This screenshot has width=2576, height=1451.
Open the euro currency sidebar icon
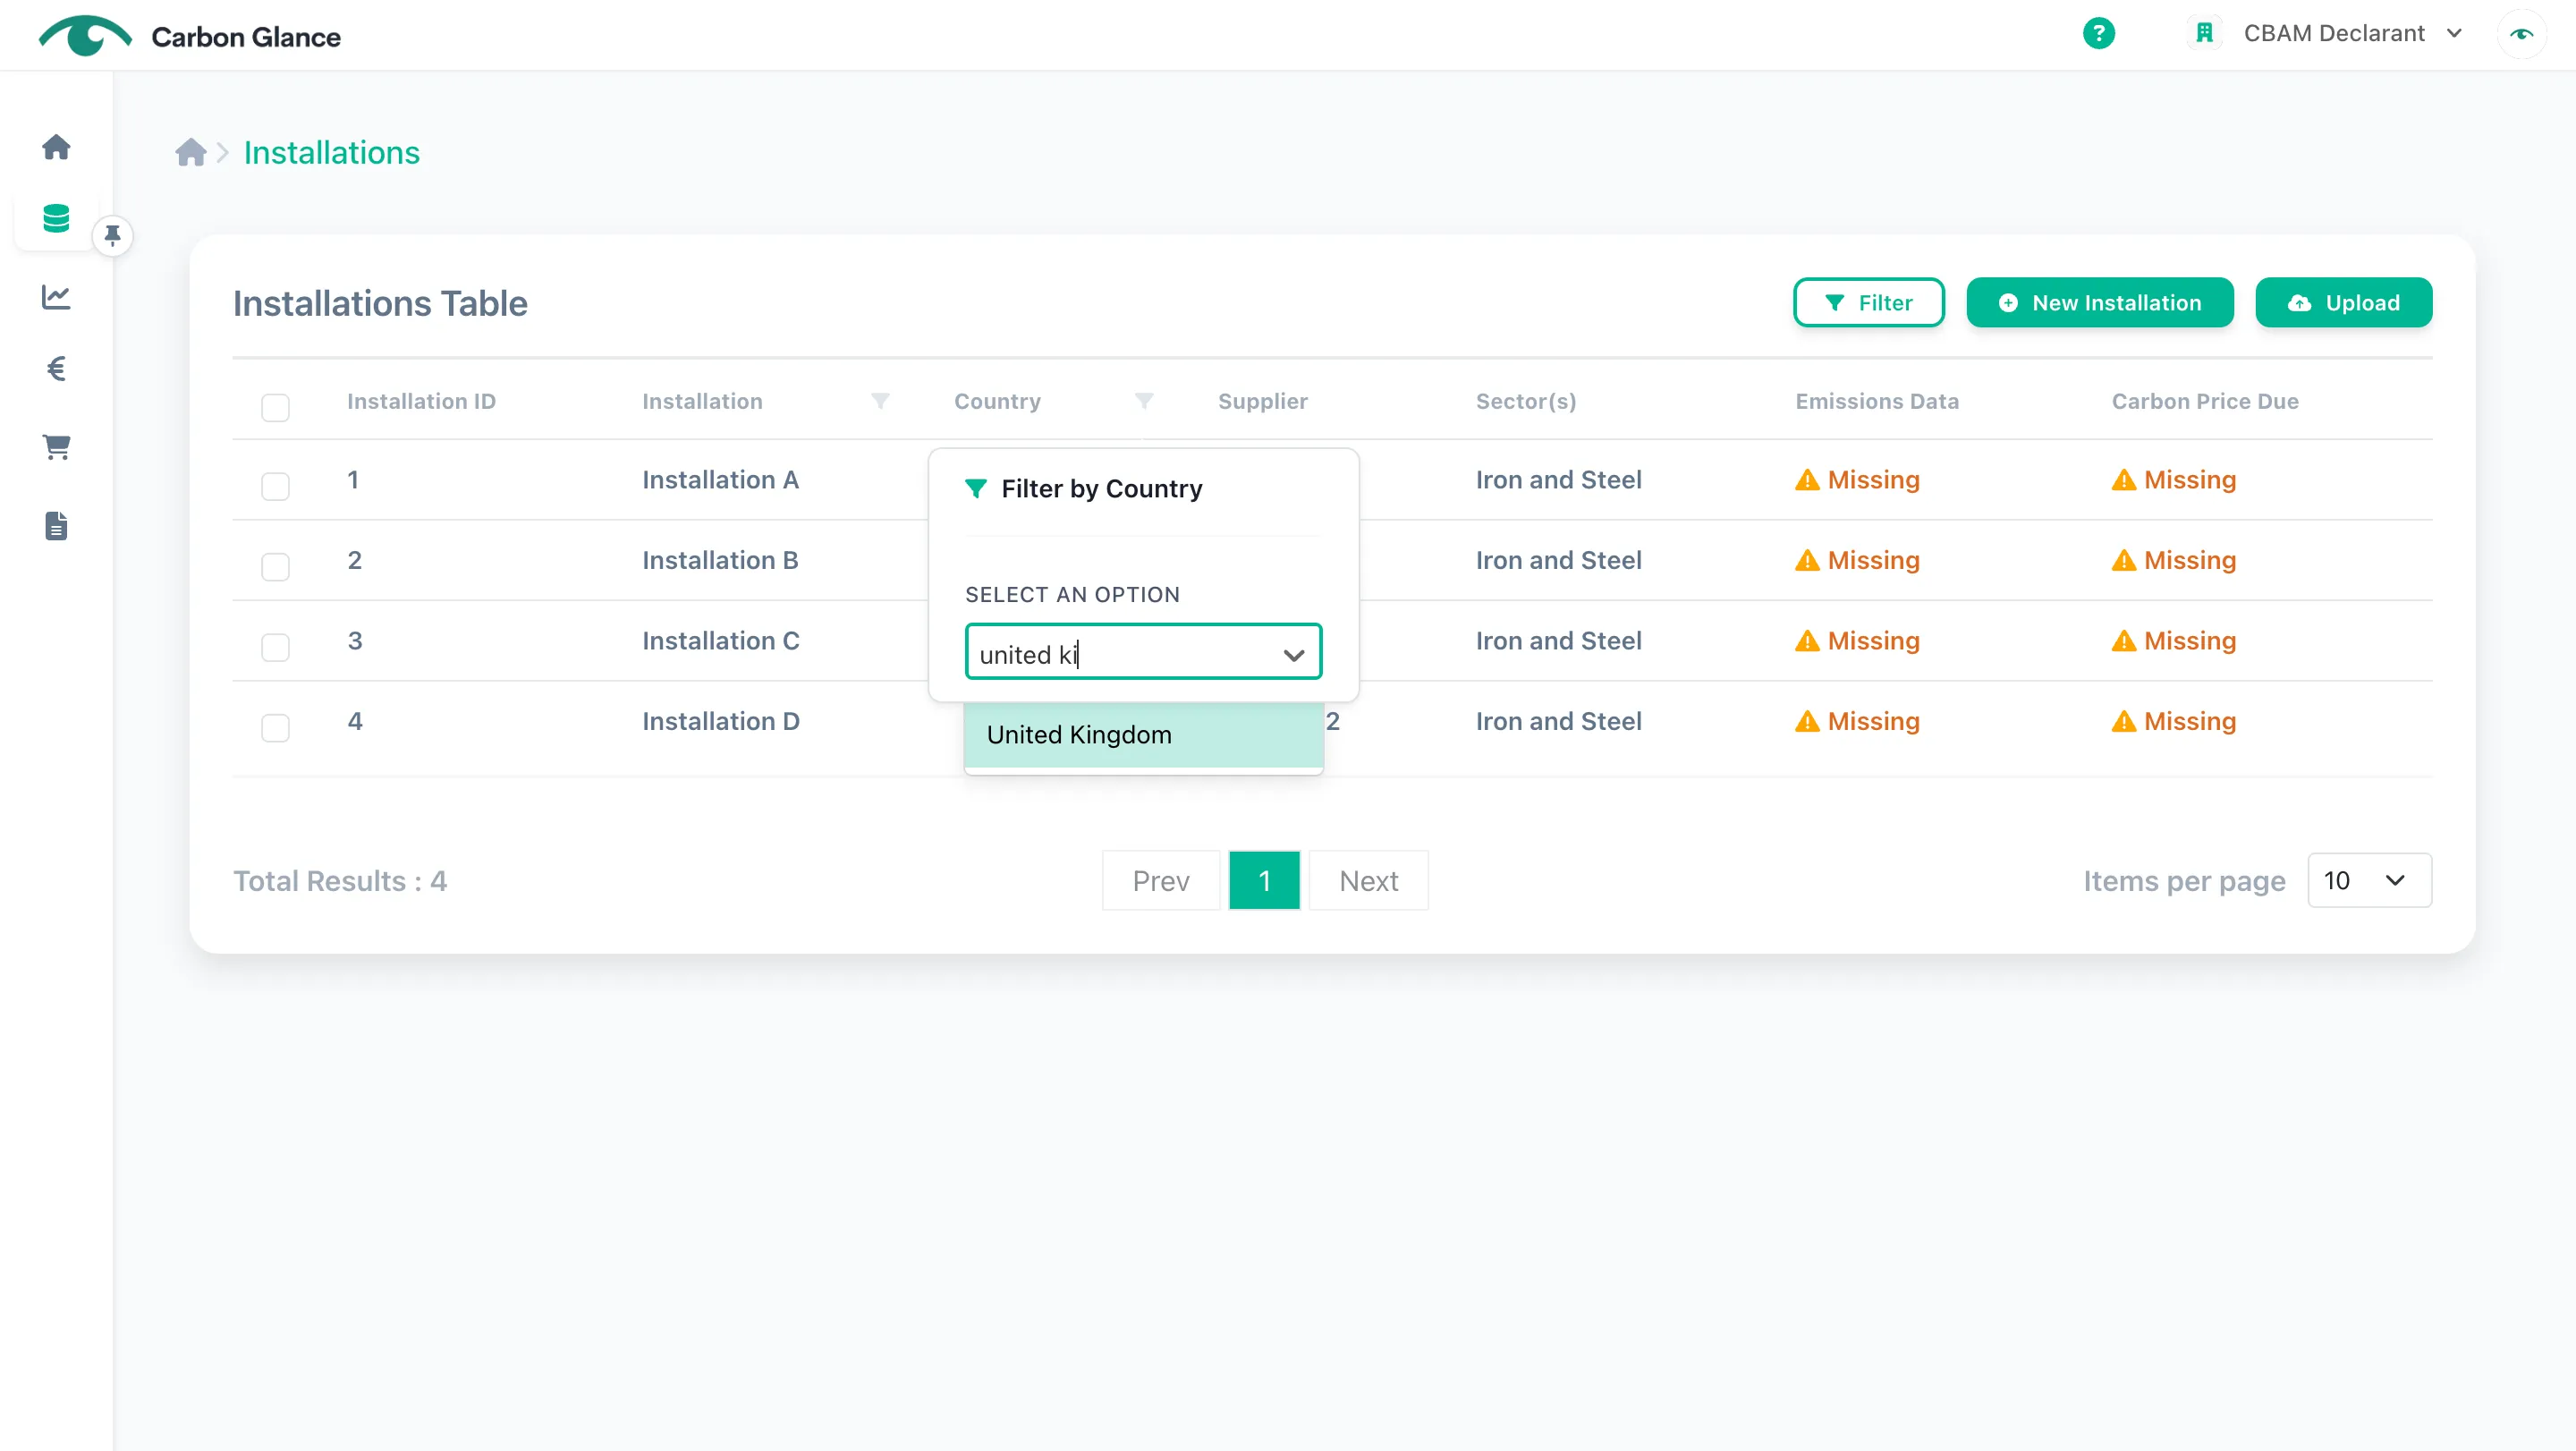pyautogui.click(x=56, y=369)
